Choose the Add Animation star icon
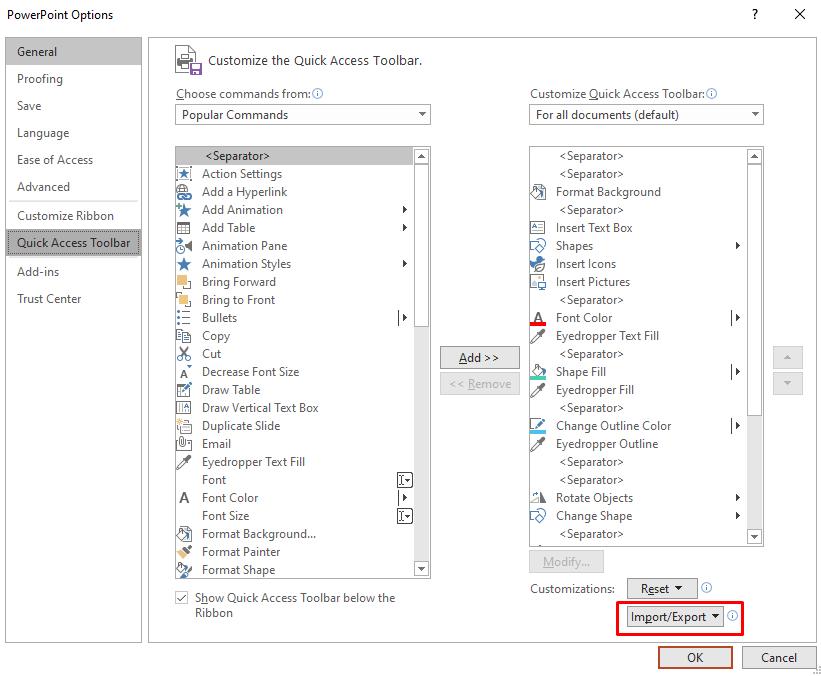This screenshot has height=676, width=821. [x=184, y=210]
